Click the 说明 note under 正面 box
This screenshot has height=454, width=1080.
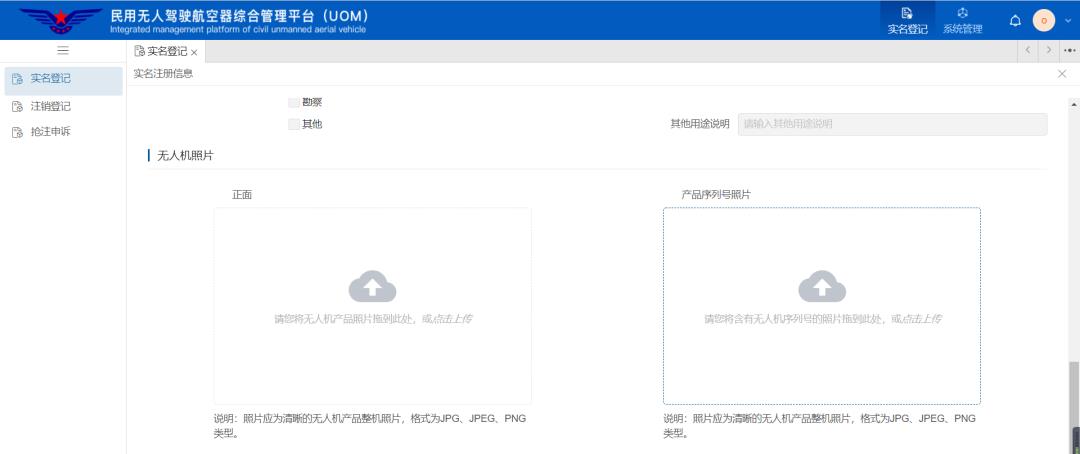(x=370, y=426)
